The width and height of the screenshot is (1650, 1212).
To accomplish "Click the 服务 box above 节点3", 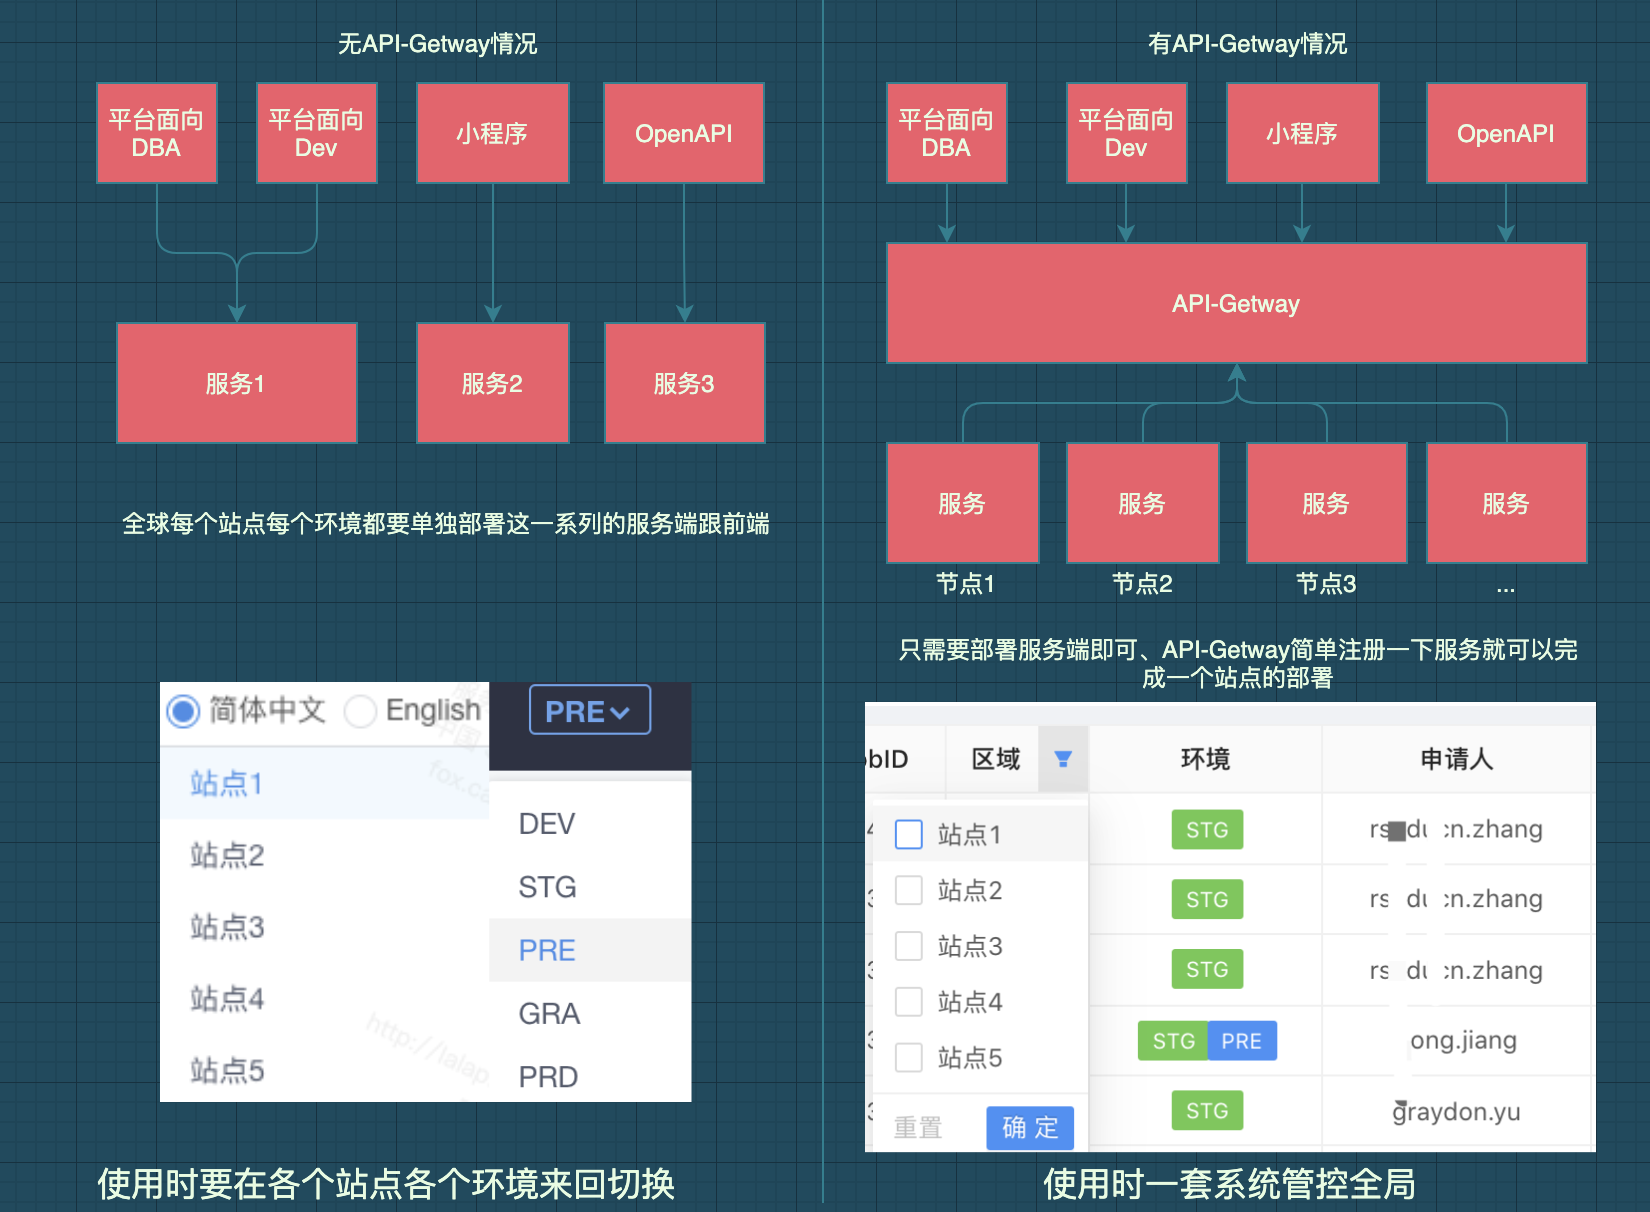I will click(1326, 503).
